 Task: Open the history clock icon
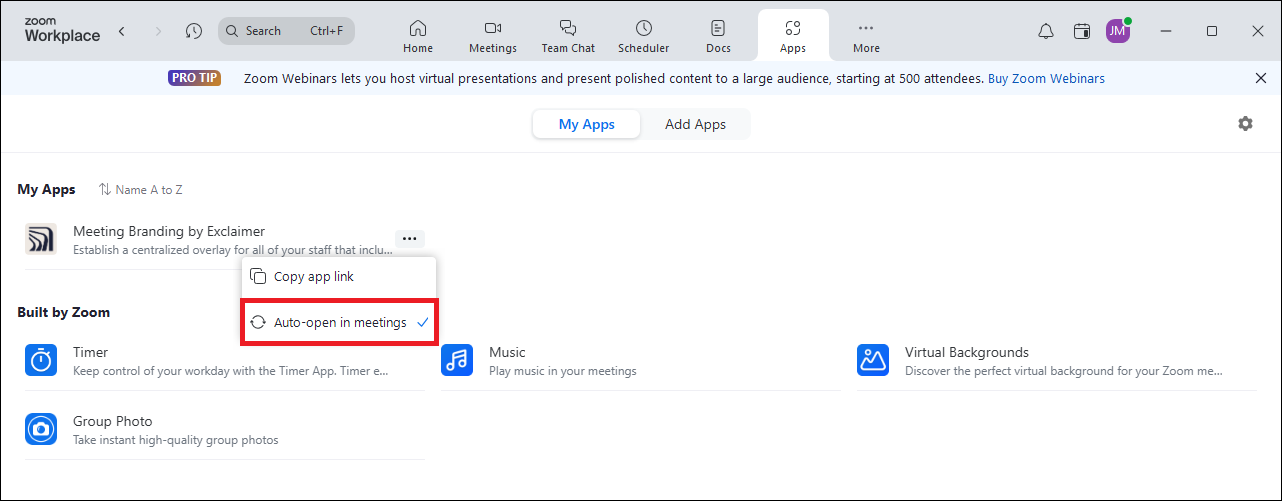click(x=194, y=31)
